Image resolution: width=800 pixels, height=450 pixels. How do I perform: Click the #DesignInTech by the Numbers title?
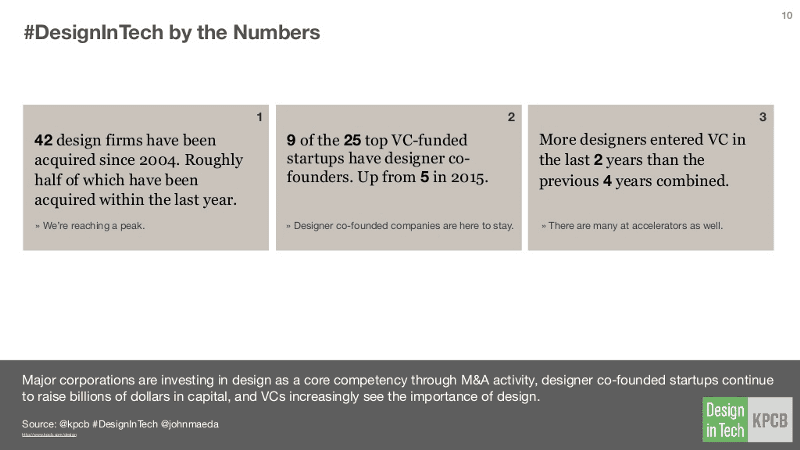[x=171, y=33]
